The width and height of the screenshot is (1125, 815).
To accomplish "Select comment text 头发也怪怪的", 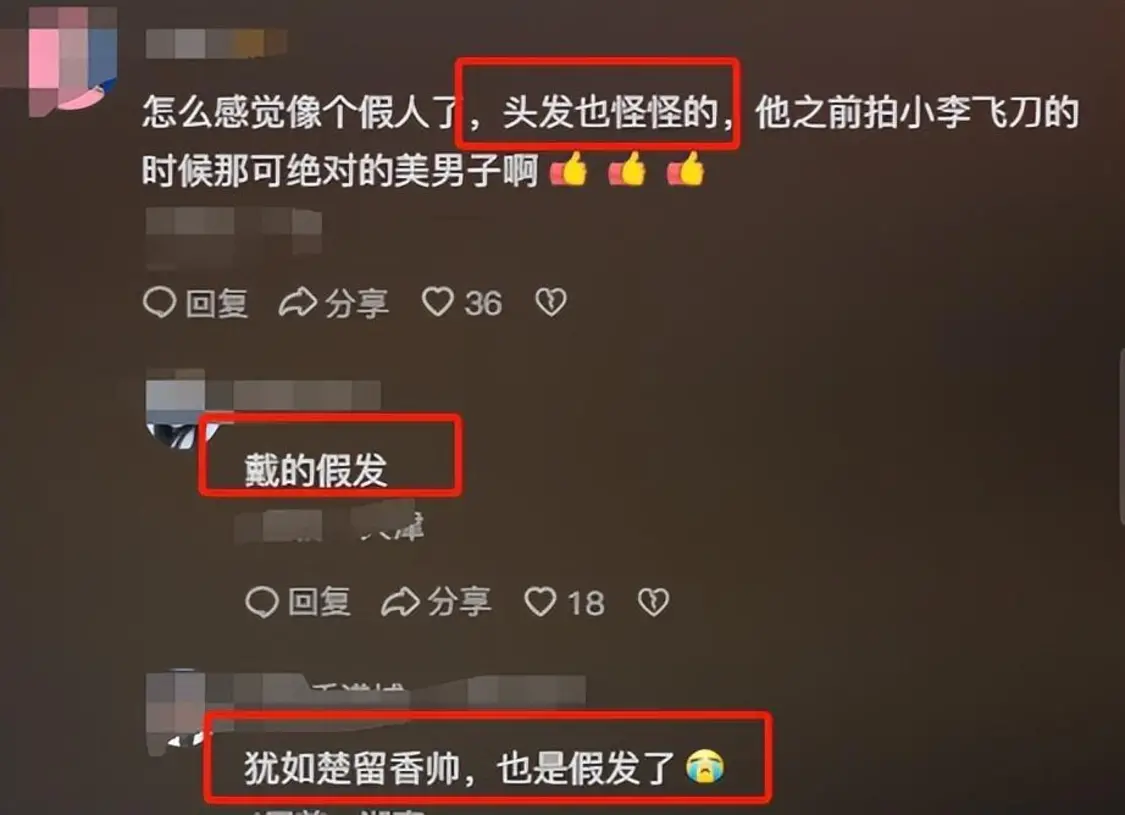I will tap(610, 112).
